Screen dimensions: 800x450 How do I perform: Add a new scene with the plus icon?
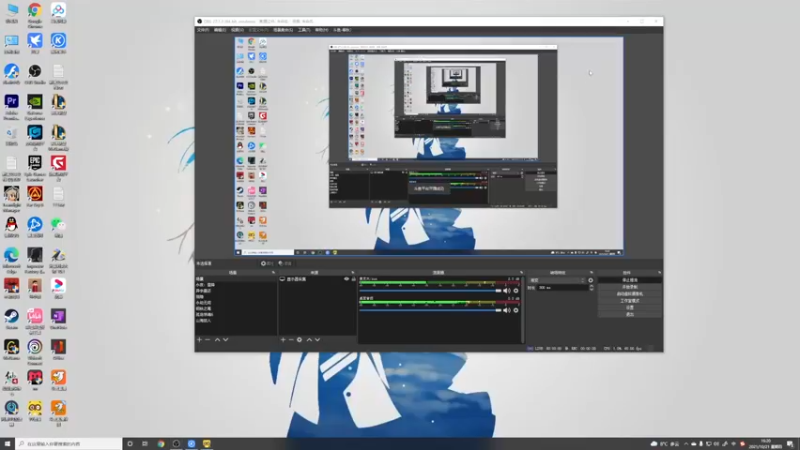click(x=199, y=340)
